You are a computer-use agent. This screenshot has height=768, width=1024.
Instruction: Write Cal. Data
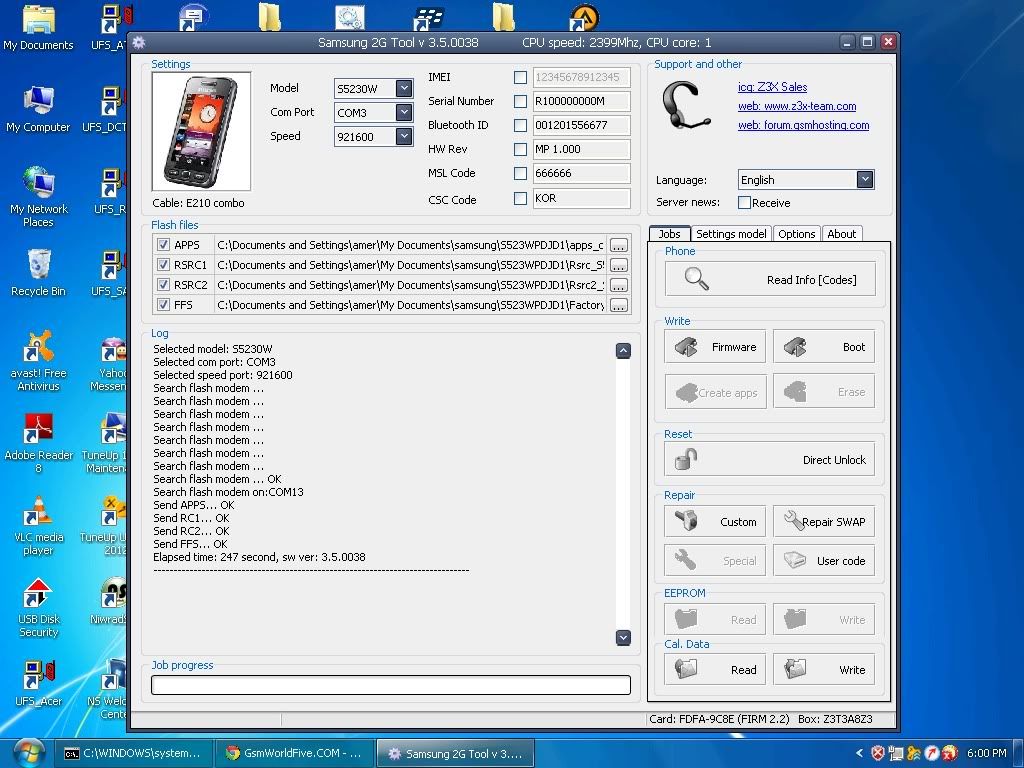(x=824, y=669)
